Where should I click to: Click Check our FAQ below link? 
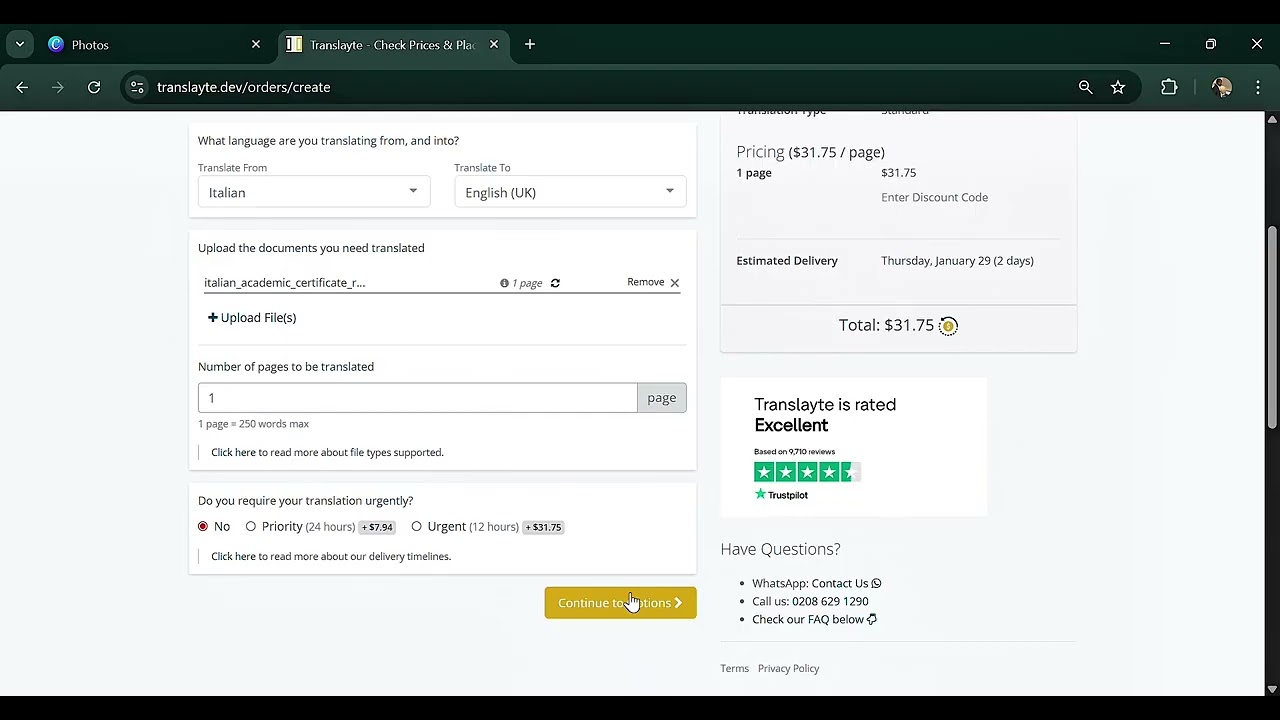point(814,619)
